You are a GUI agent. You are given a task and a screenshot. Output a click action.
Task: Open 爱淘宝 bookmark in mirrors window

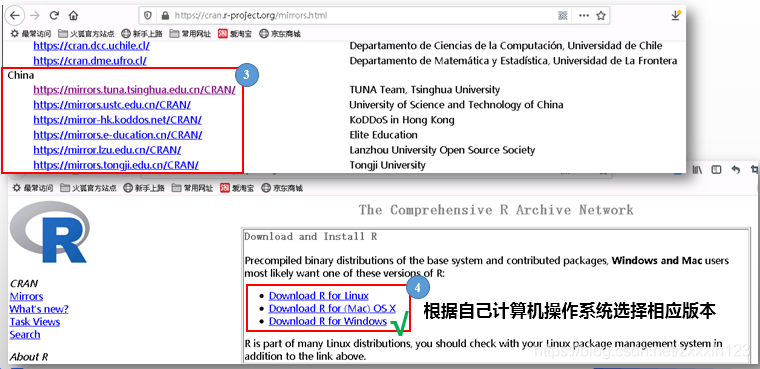click(x=235, y=33)
